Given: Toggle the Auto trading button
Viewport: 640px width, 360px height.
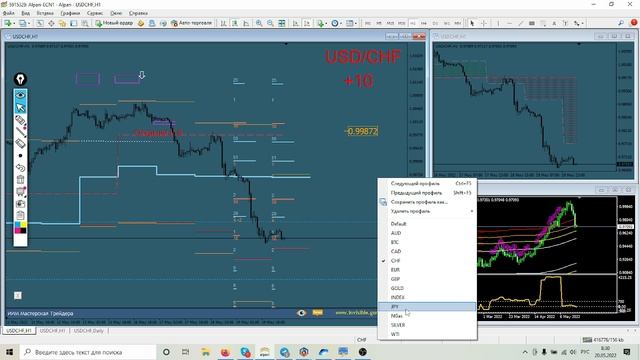Looking at the screenshot, I should pos(191,23).
